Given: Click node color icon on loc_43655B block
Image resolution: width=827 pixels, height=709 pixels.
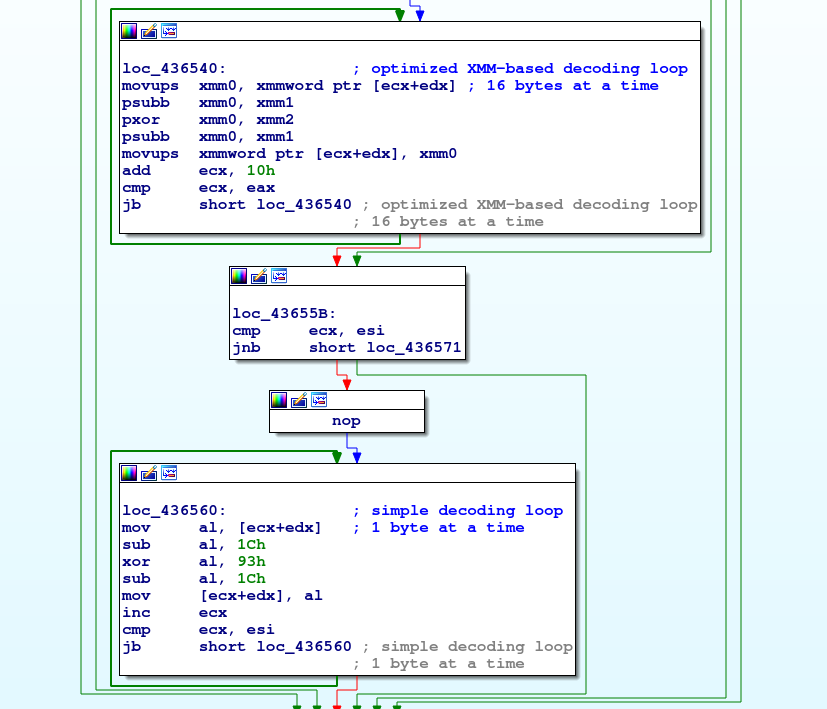Looking at the screenshot, I should pos(238,276).
